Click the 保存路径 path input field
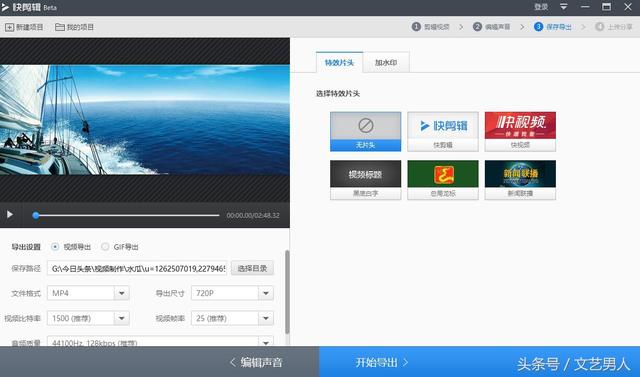 coord(137,268)
